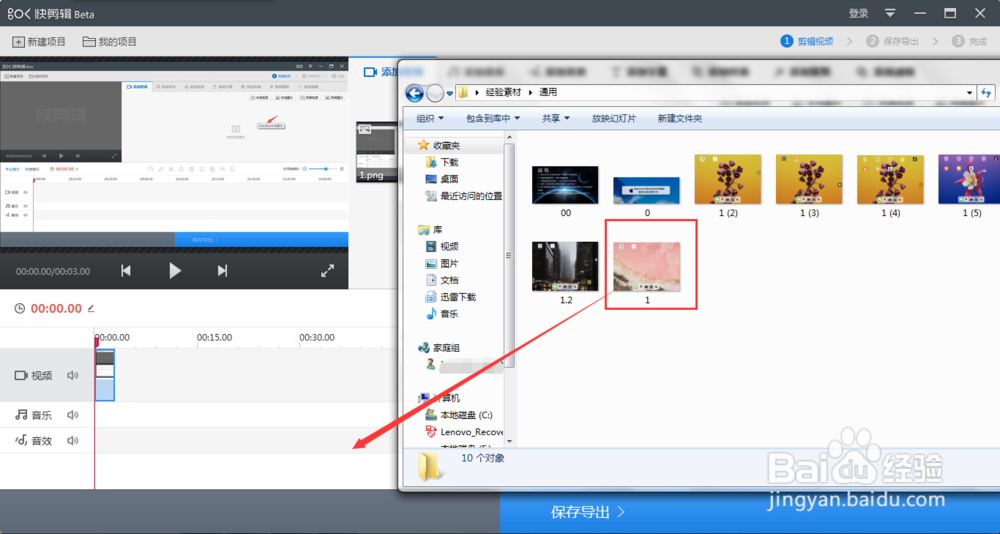Open 下载 in navigation pane
The height and width of the screenshot is (534, 1000).
(x=442, y=163)
